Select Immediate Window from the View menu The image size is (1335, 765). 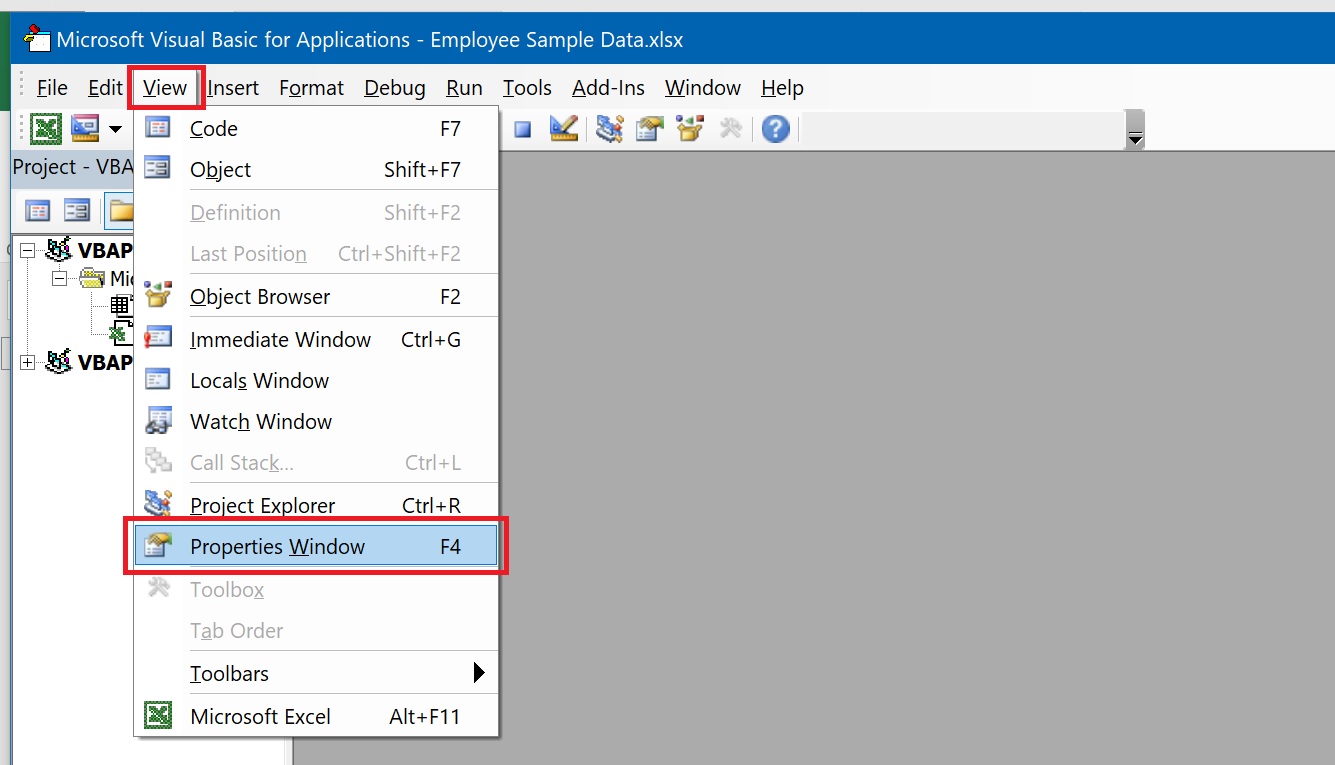(x=280, y=339)
